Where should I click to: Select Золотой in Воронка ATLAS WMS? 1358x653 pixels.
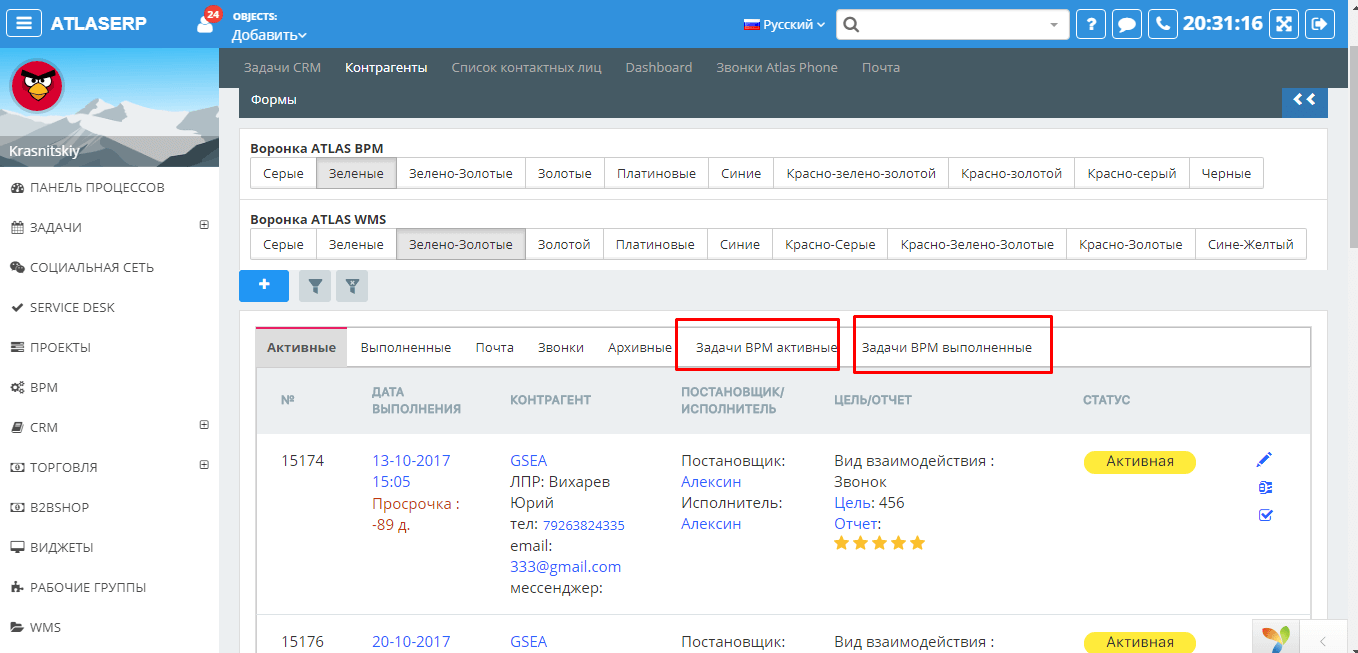click(564, 244)
